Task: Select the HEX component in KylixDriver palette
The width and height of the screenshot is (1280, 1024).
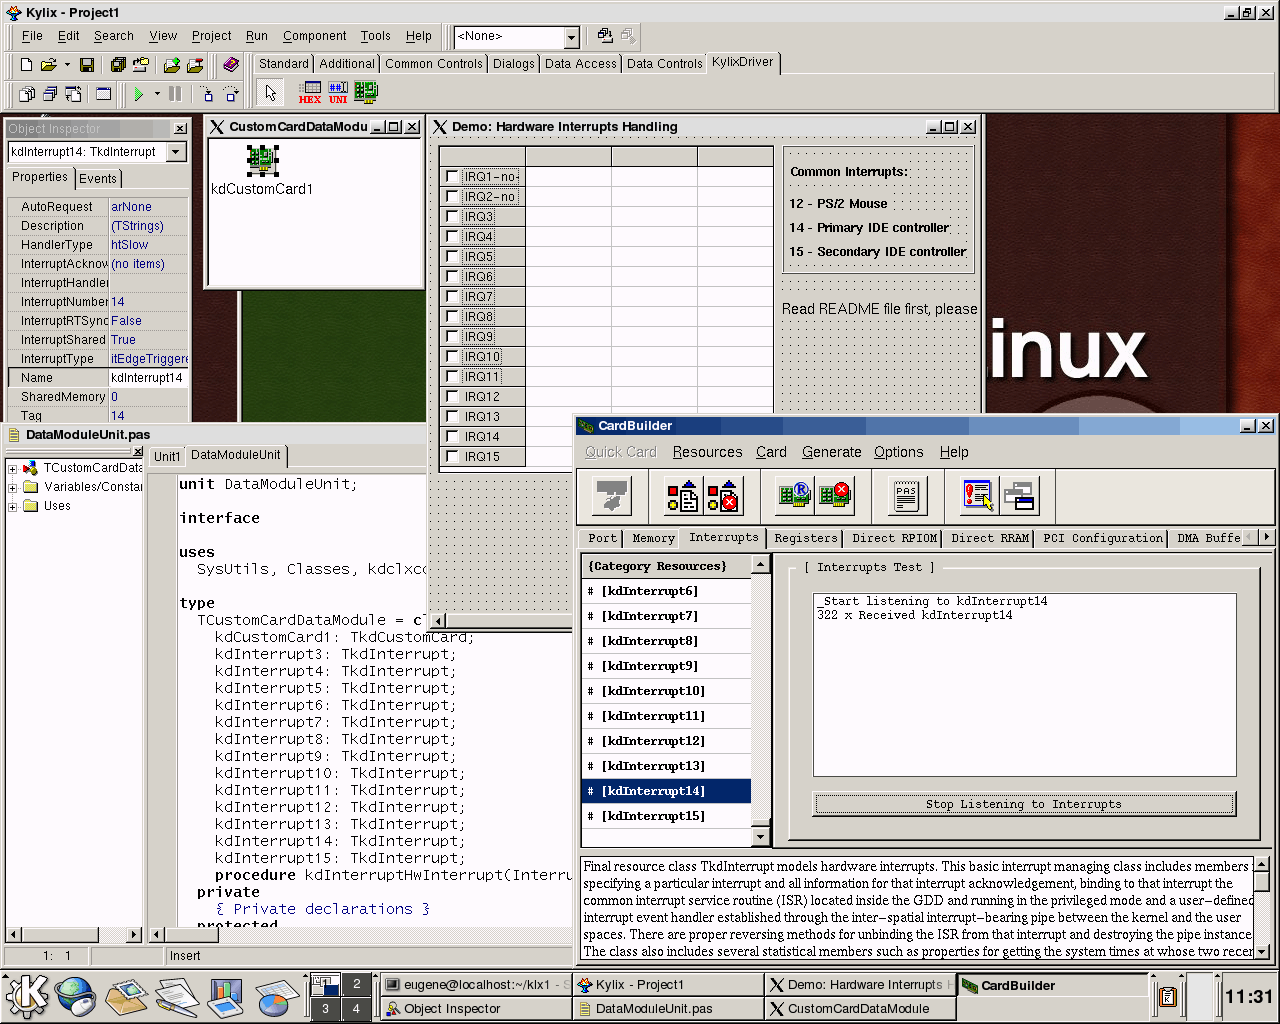Action: pyautogui.click(x=310, y=93)
